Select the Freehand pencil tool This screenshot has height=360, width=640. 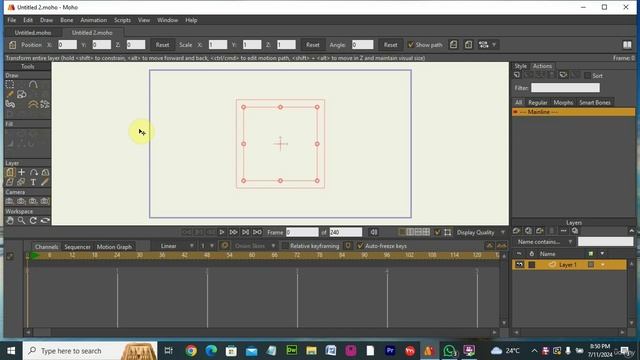tap(10, 95)
